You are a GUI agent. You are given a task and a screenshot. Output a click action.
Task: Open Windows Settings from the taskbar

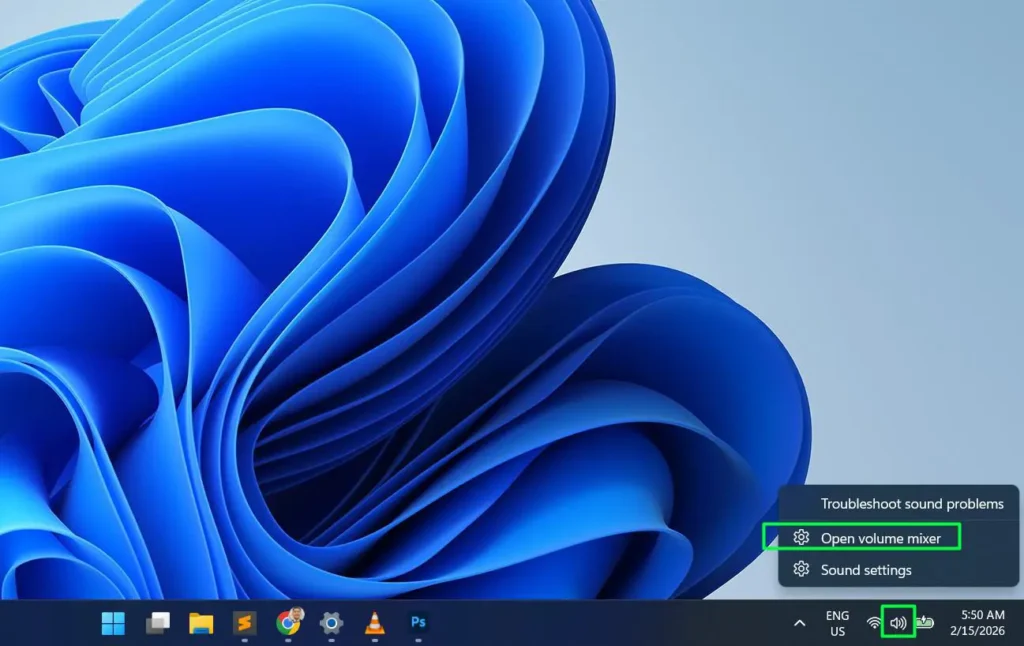(x=331, y=623)
